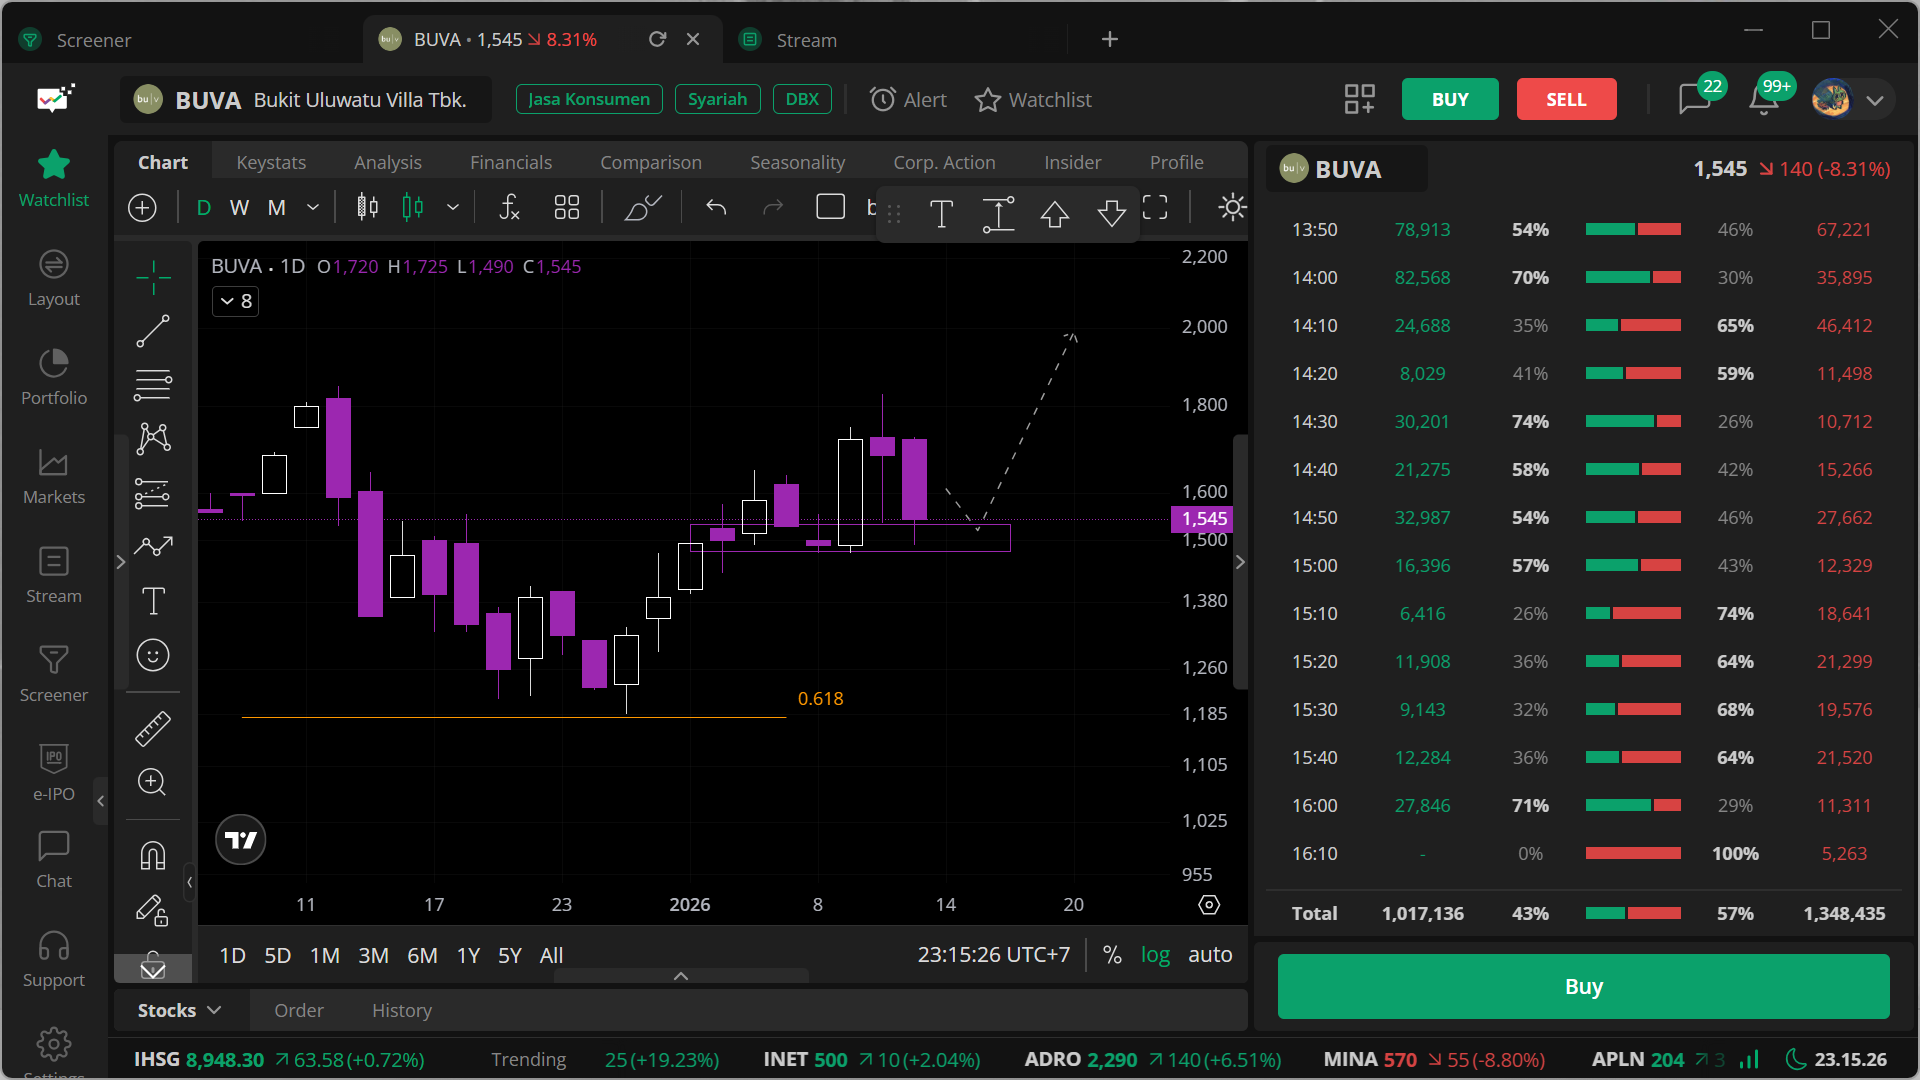Toggle log scale on chart
1920x1080 pixels.
1155,955
